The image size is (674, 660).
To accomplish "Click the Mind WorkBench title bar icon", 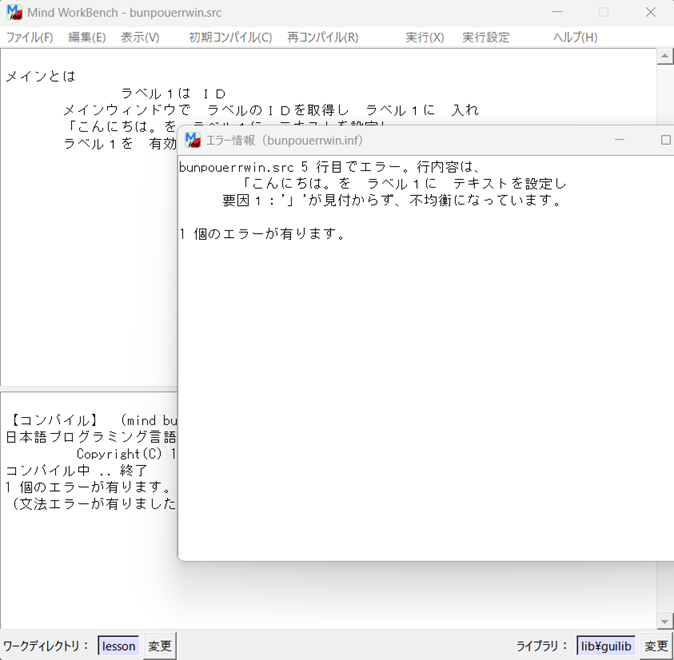I will tap(14, 12).
